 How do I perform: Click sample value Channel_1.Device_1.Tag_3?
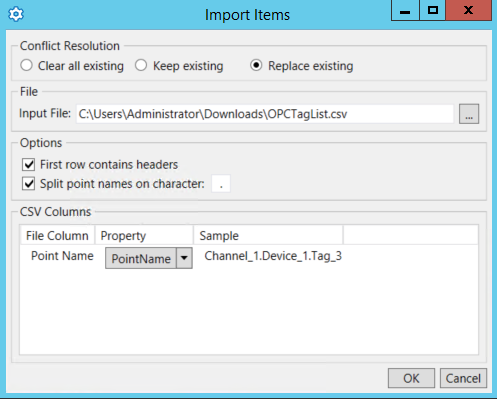coord(273,256)
